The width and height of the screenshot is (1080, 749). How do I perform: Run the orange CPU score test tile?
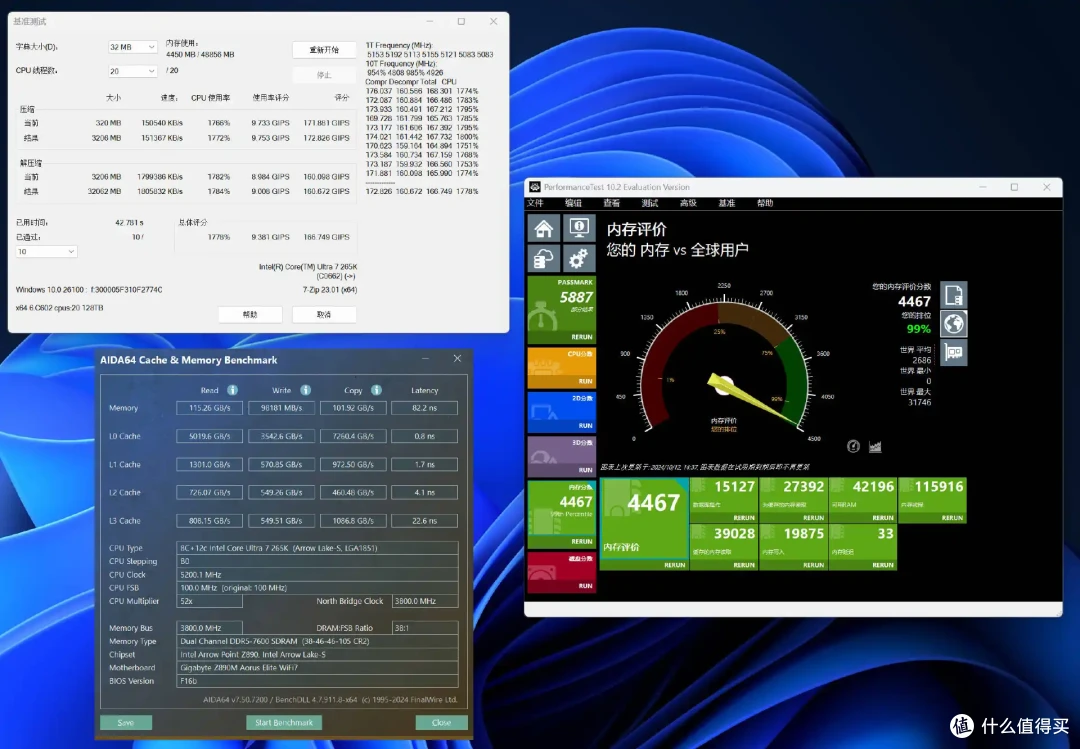click(561, 368)
